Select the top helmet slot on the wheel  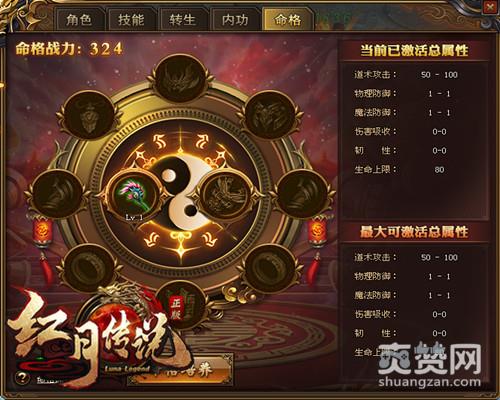[180, 78]
